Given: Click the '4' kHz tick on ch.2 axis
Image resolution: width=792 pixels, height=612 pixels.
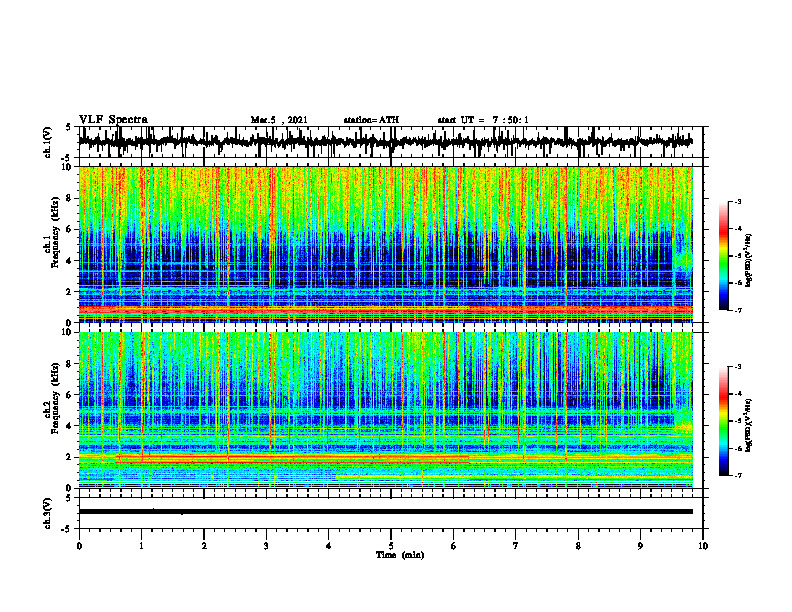Looking at the screenshot, I should point(69,426).
